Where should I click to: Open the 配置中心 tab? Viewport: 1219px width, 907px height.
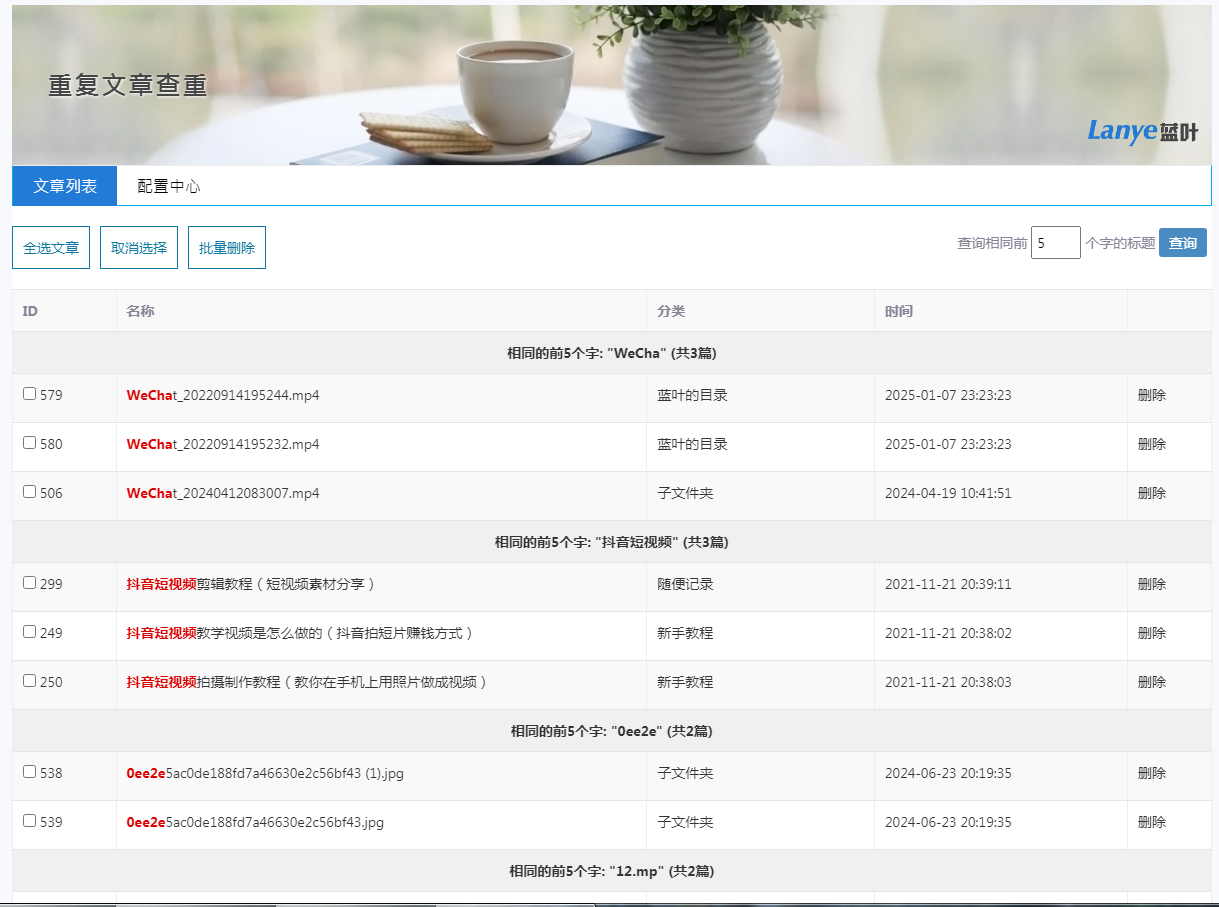[x=169, y=186]
